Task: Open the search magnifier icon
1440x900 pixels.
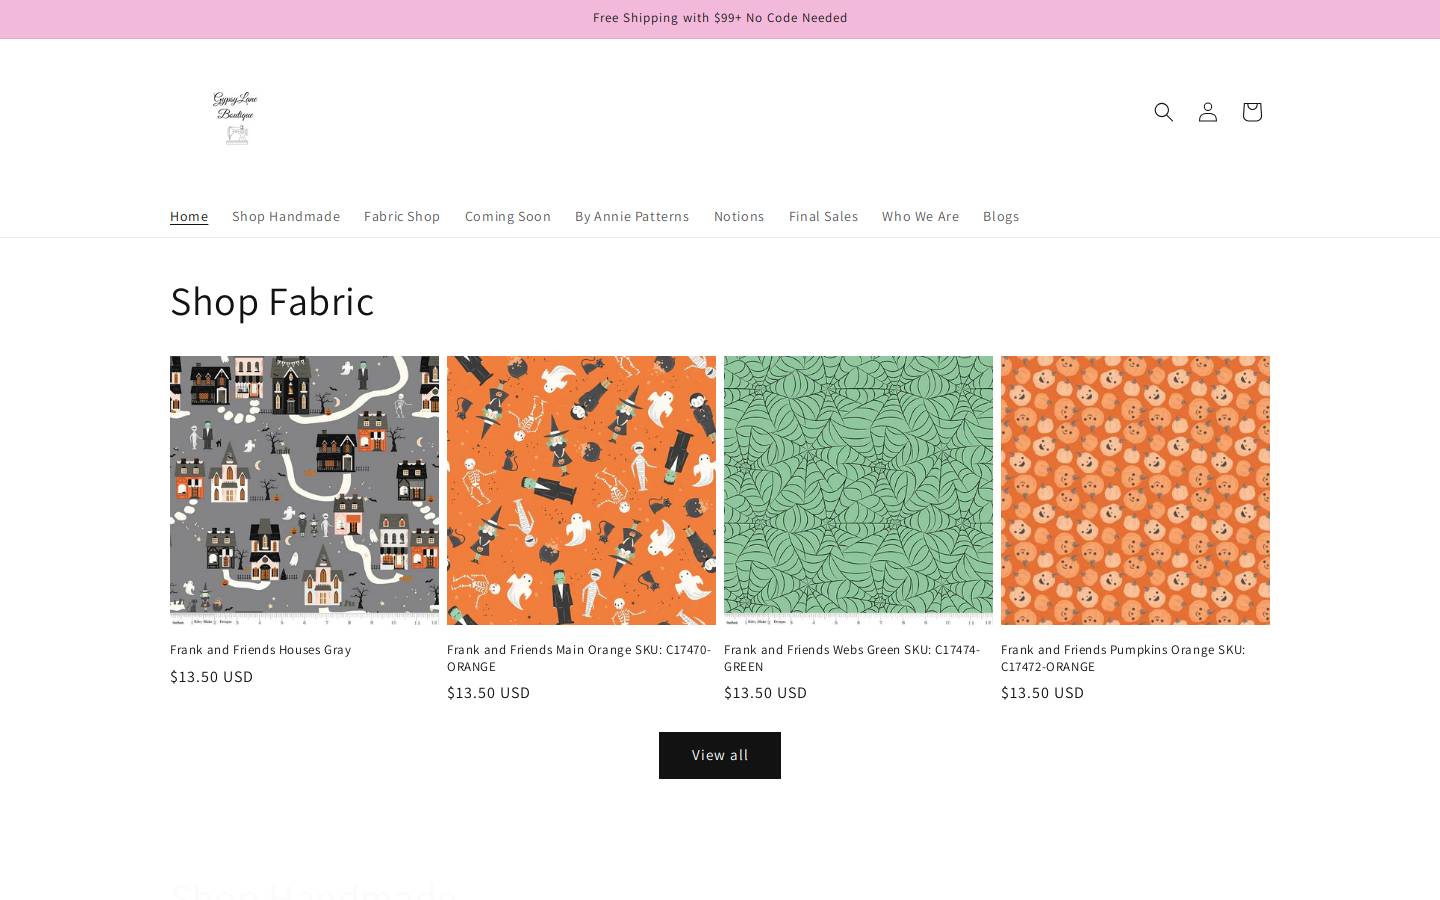Action: (1163, 112)
